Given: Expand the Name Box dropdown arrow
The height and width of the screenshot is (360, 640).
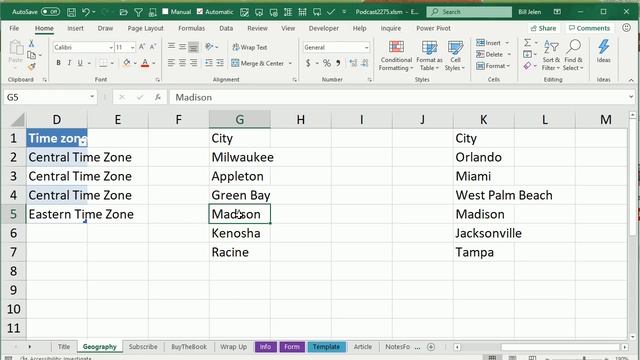Looking at the screenshot, I should pos(92,97).
